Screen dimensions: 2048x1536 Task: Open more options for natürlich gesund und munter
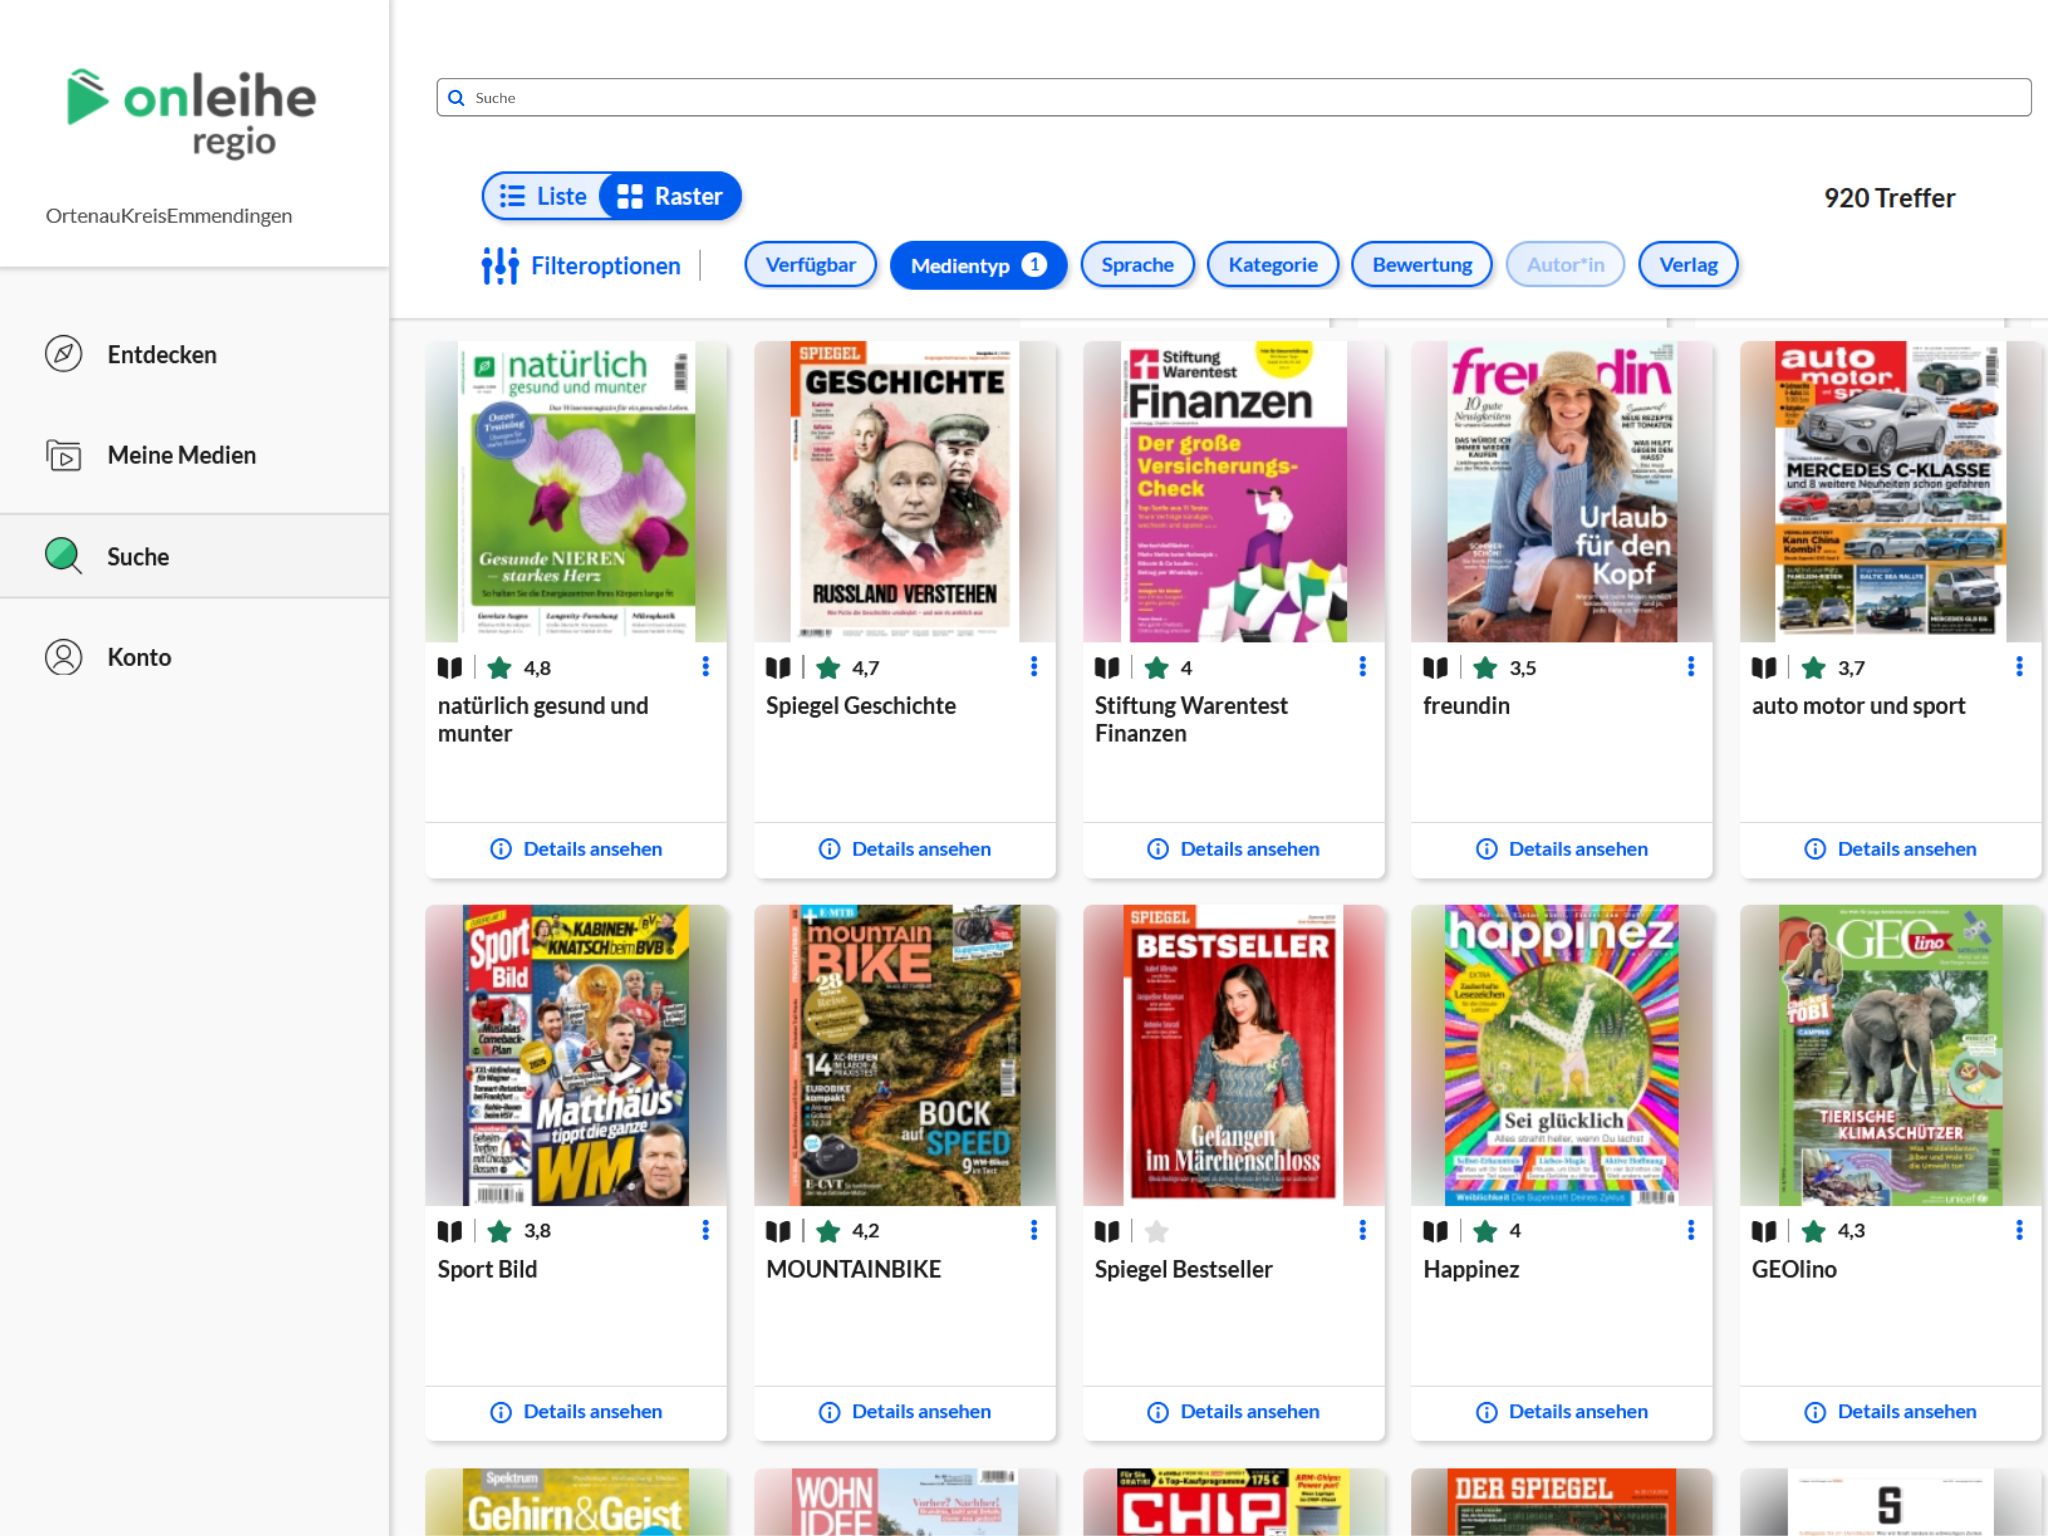706,667
